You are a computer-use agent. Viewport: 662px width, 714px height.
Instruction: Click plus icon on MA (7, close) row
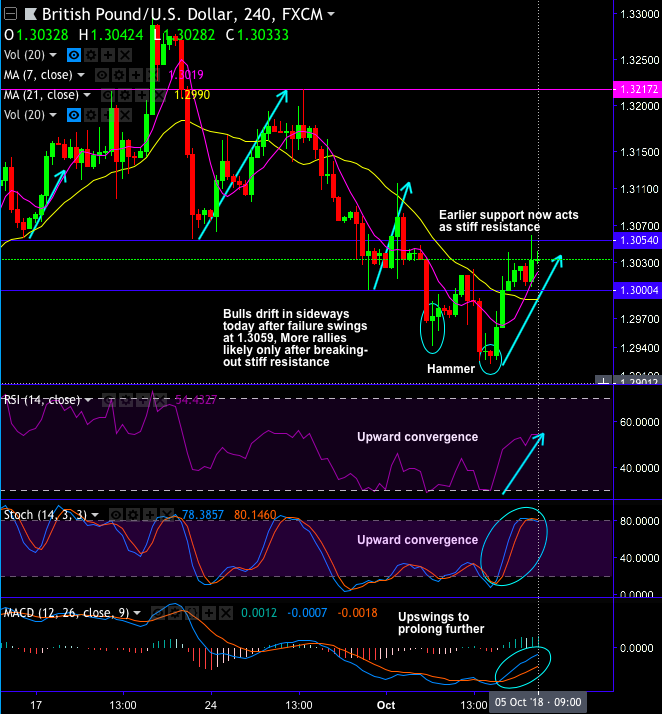136,75
